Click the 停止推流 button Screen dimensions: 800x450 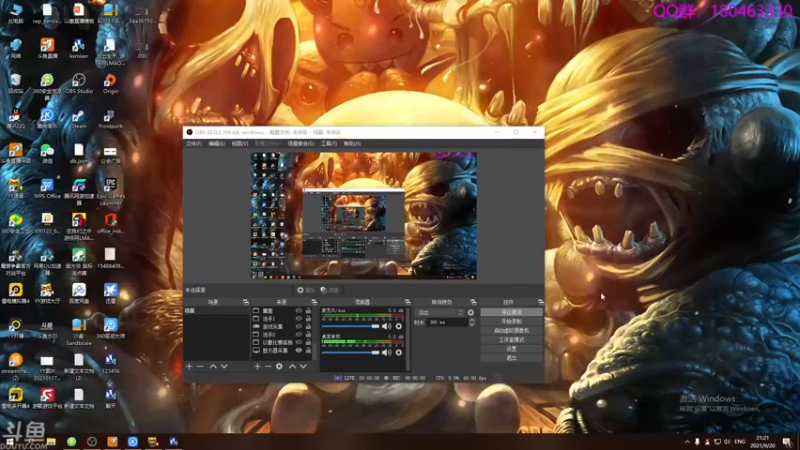click(511, 312)
